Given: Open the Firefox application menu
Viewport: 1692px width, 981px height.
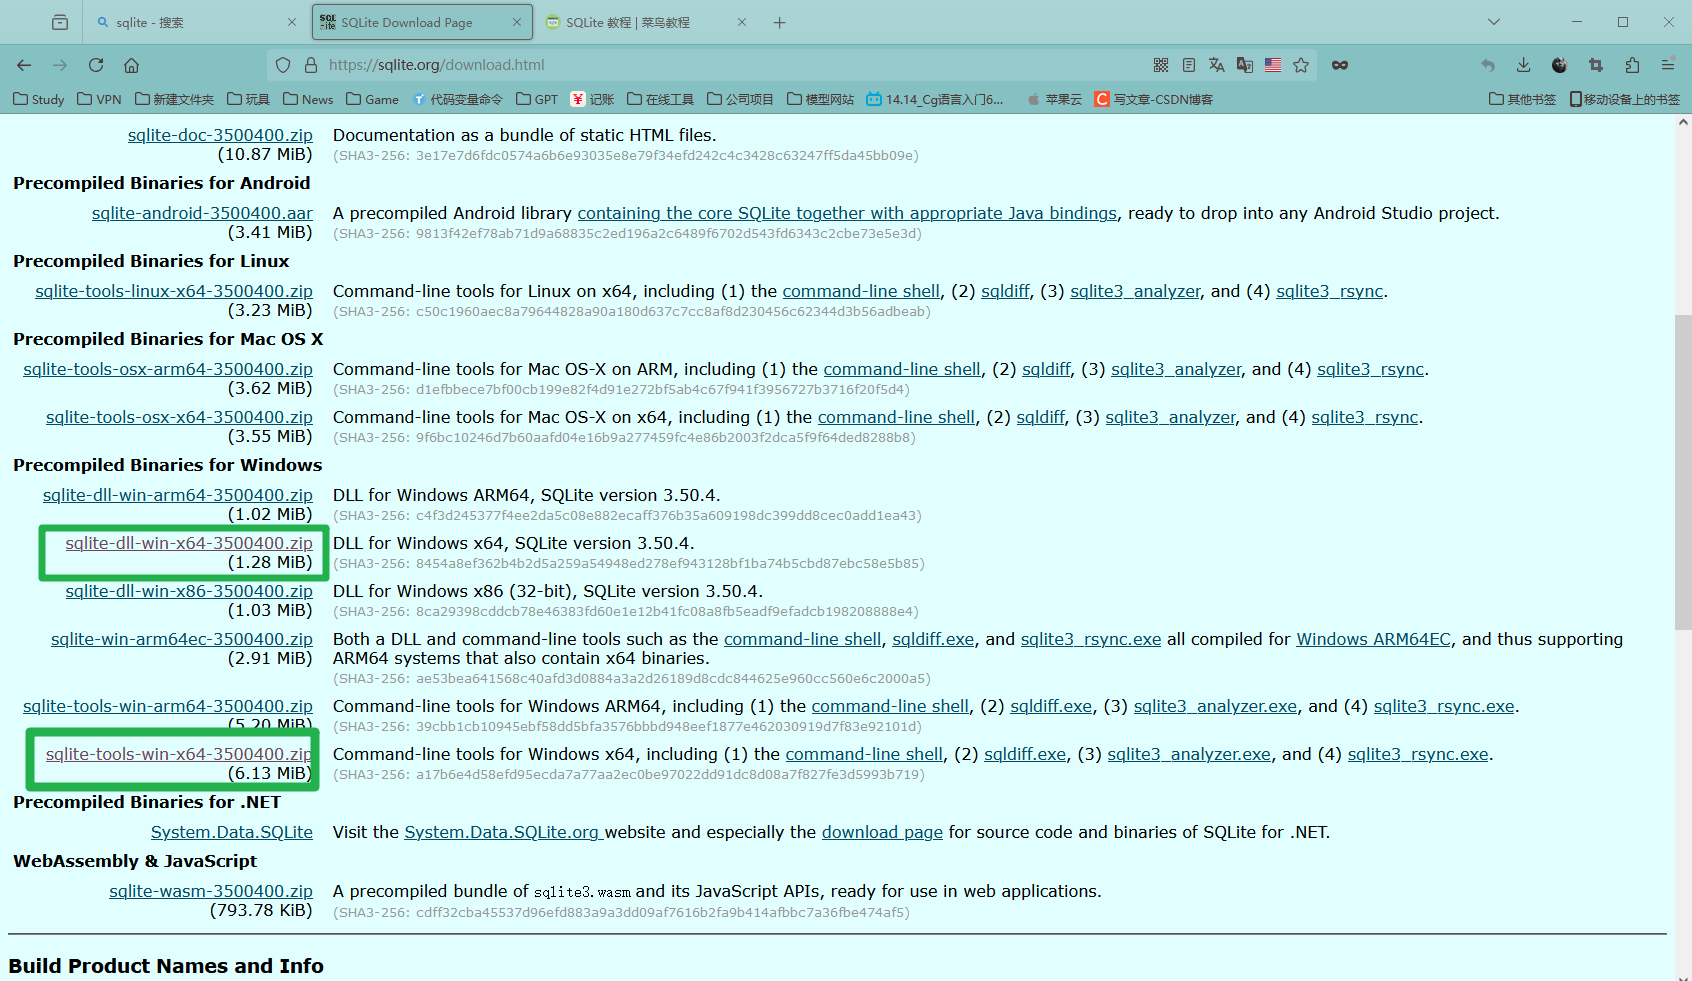Looking at the screenshot, I should pyautogui.click(x=1668, y=65).
